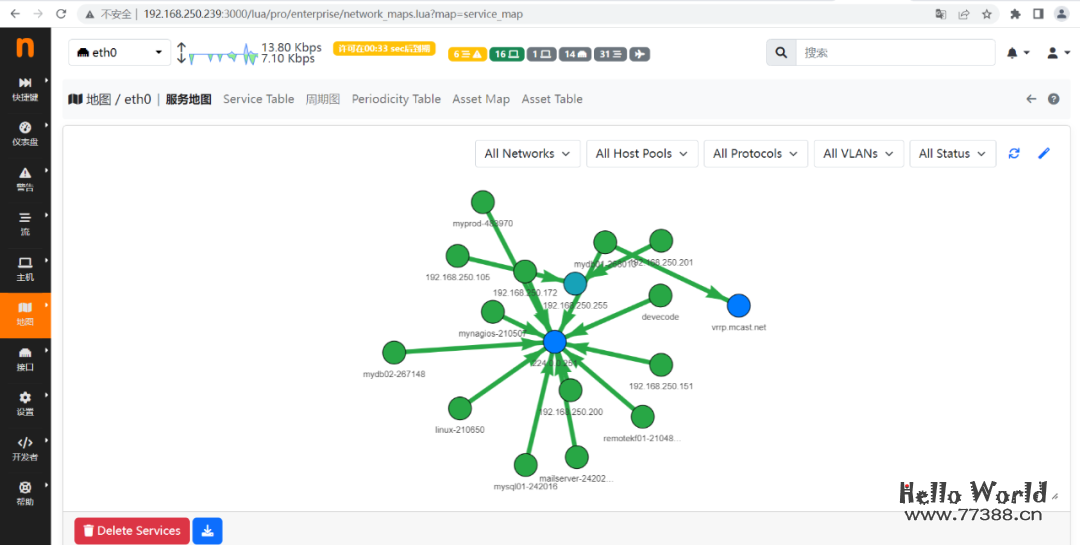Open the 主机 hosts sidebar menu
Viewport: 1080px width, 545px height.
[25, 268]
